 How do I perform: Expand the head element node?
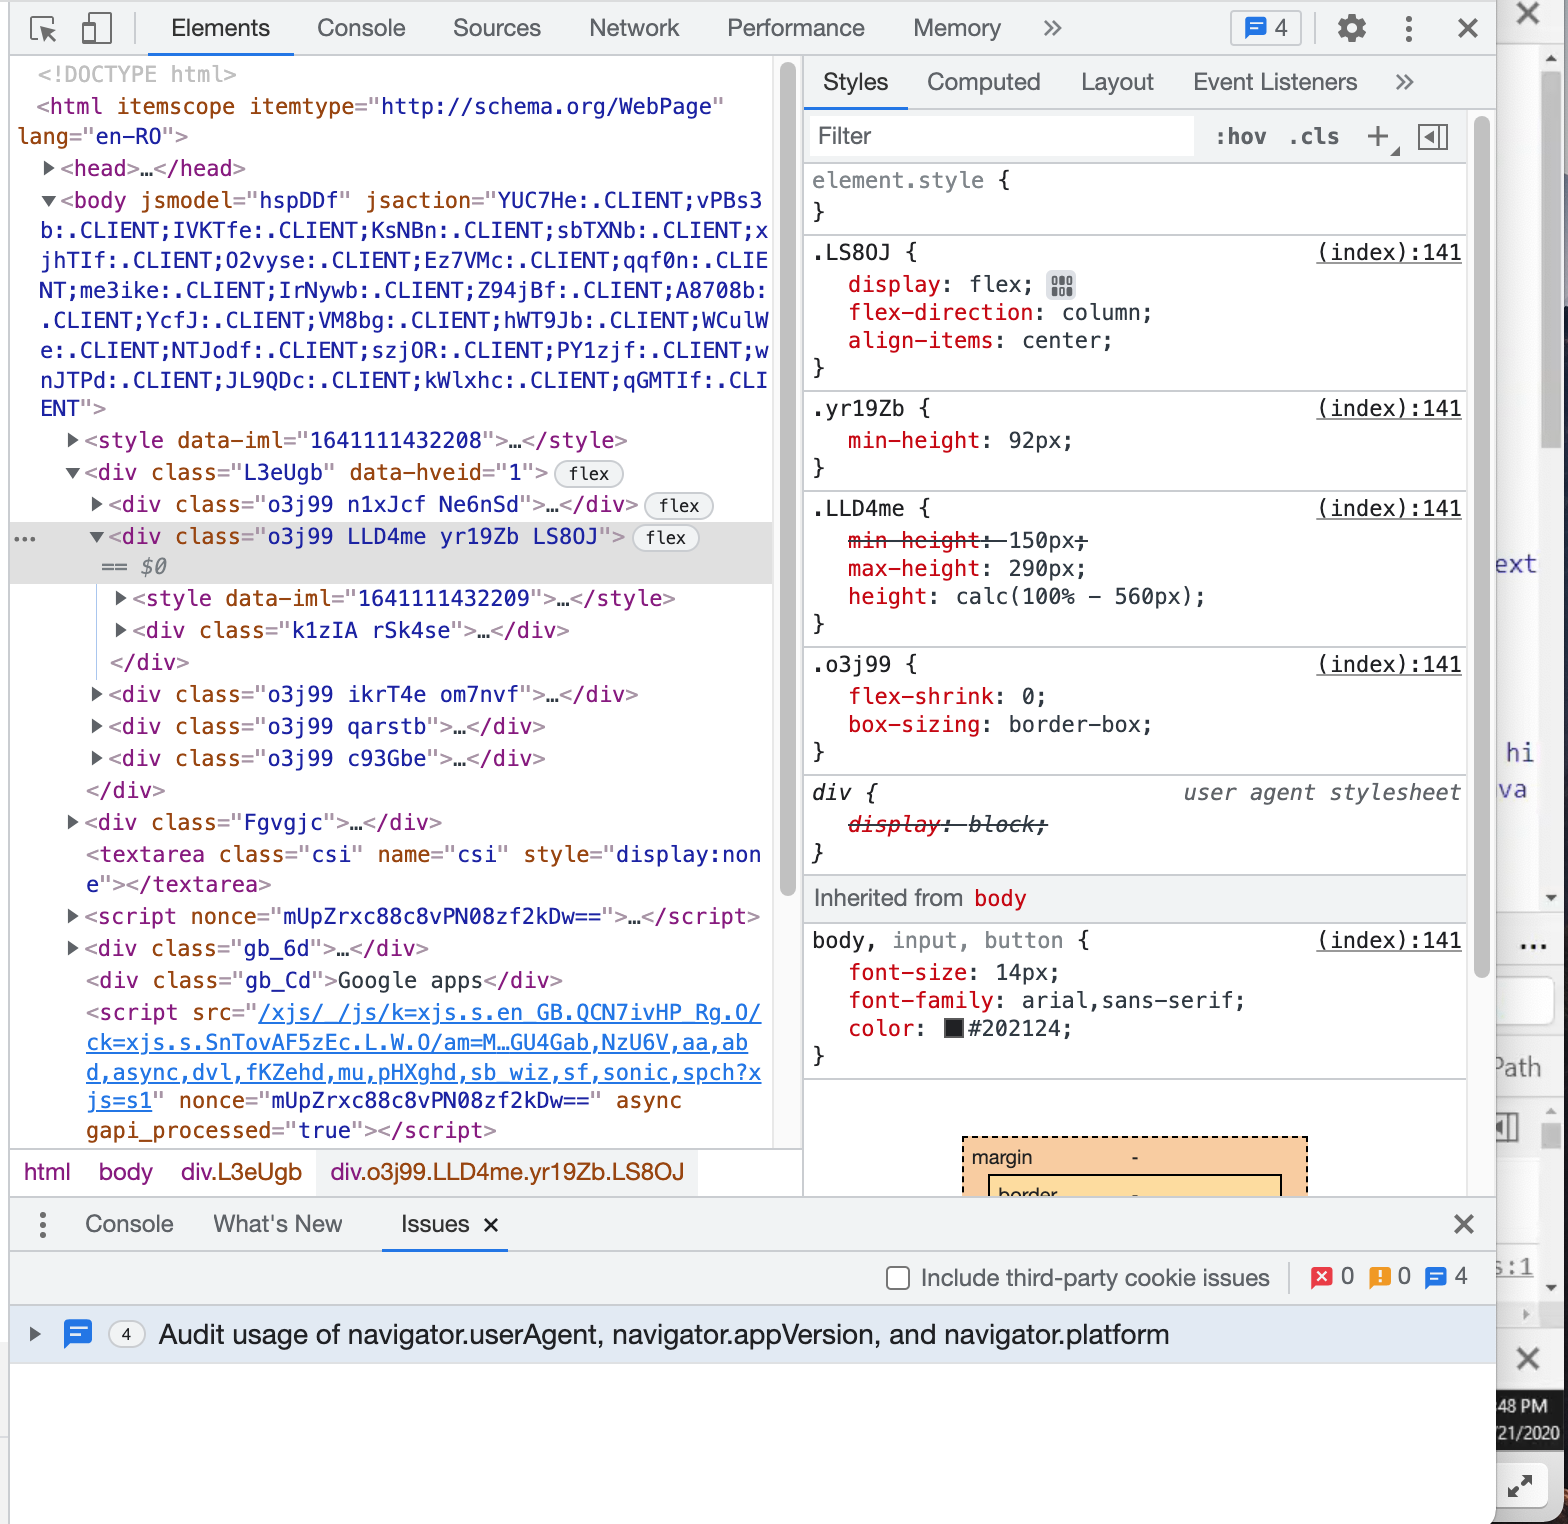click(x=48, y=168)
